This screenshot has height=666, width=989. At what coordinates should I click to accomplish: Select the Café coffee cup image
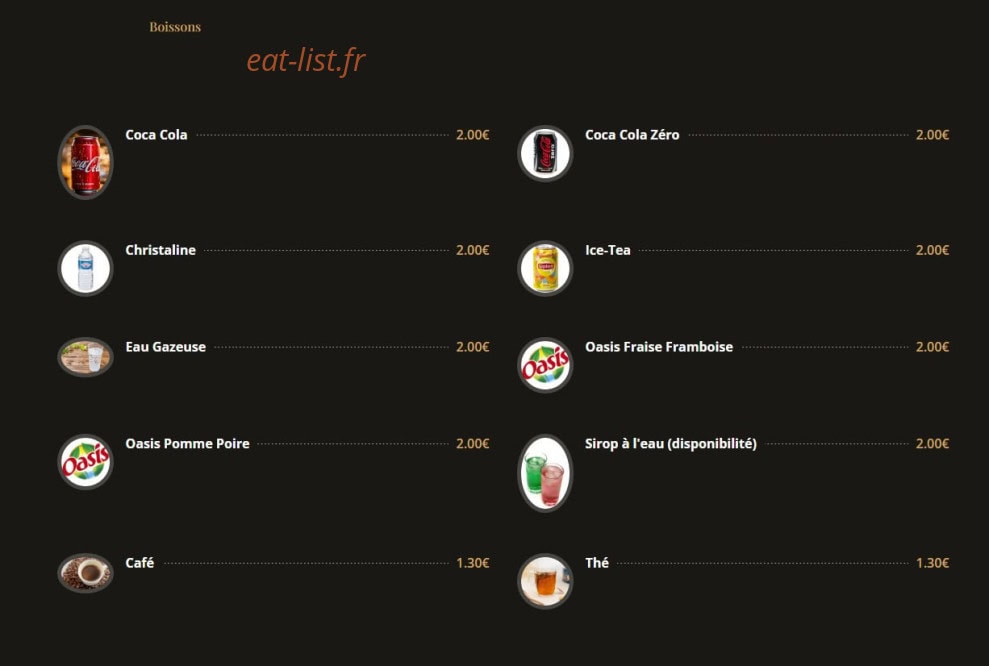85,573
